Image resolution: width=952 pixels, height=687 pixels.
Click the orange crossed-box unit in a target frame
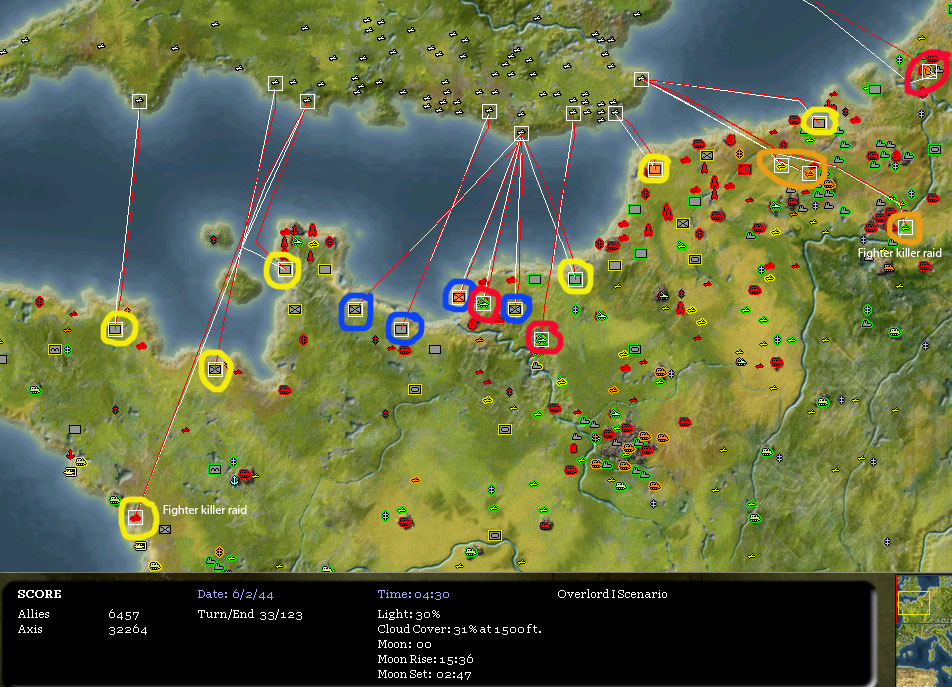[x=459, y=297]
